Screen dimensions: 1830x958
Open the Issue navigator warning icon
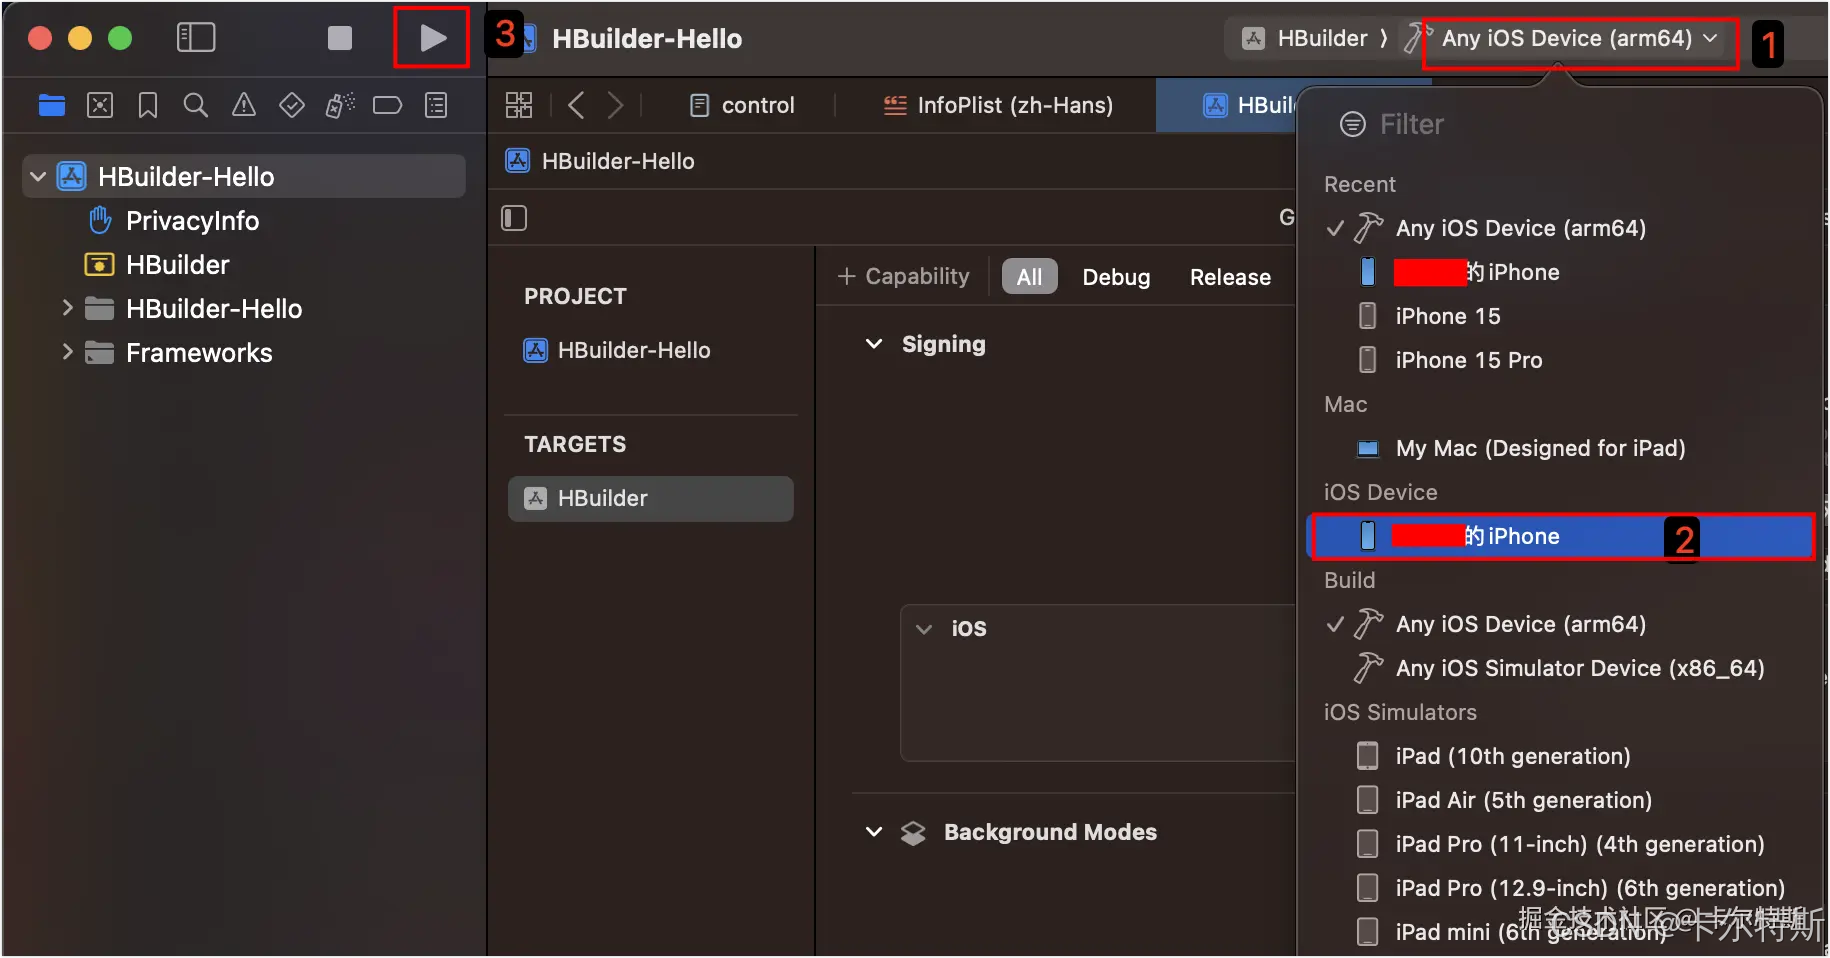[244, 105]
